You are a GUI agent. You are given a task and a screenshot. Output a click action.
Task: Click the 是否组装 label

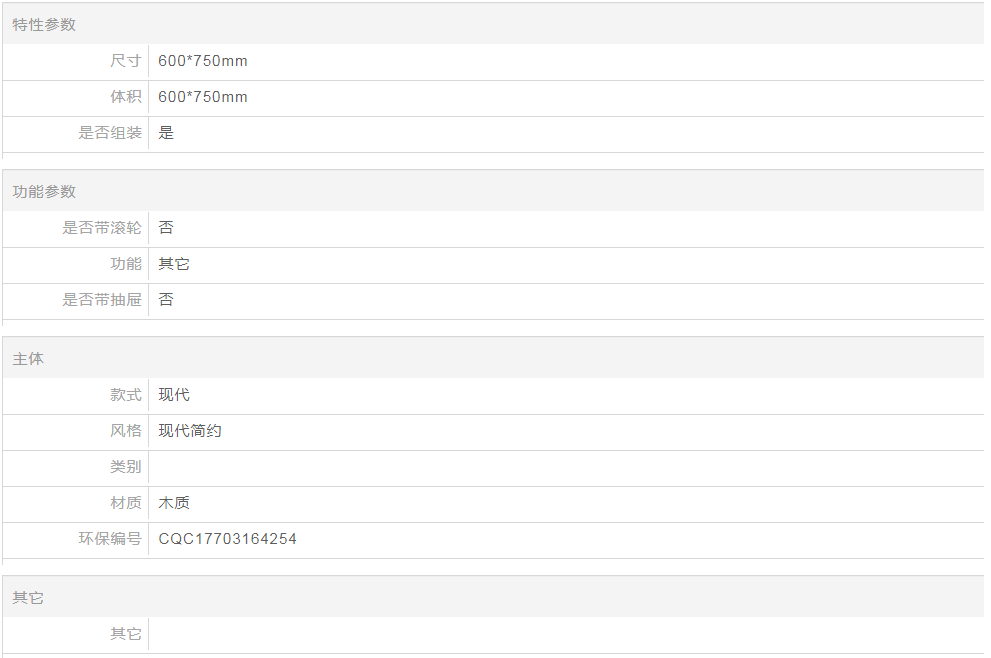click(110, 133)
